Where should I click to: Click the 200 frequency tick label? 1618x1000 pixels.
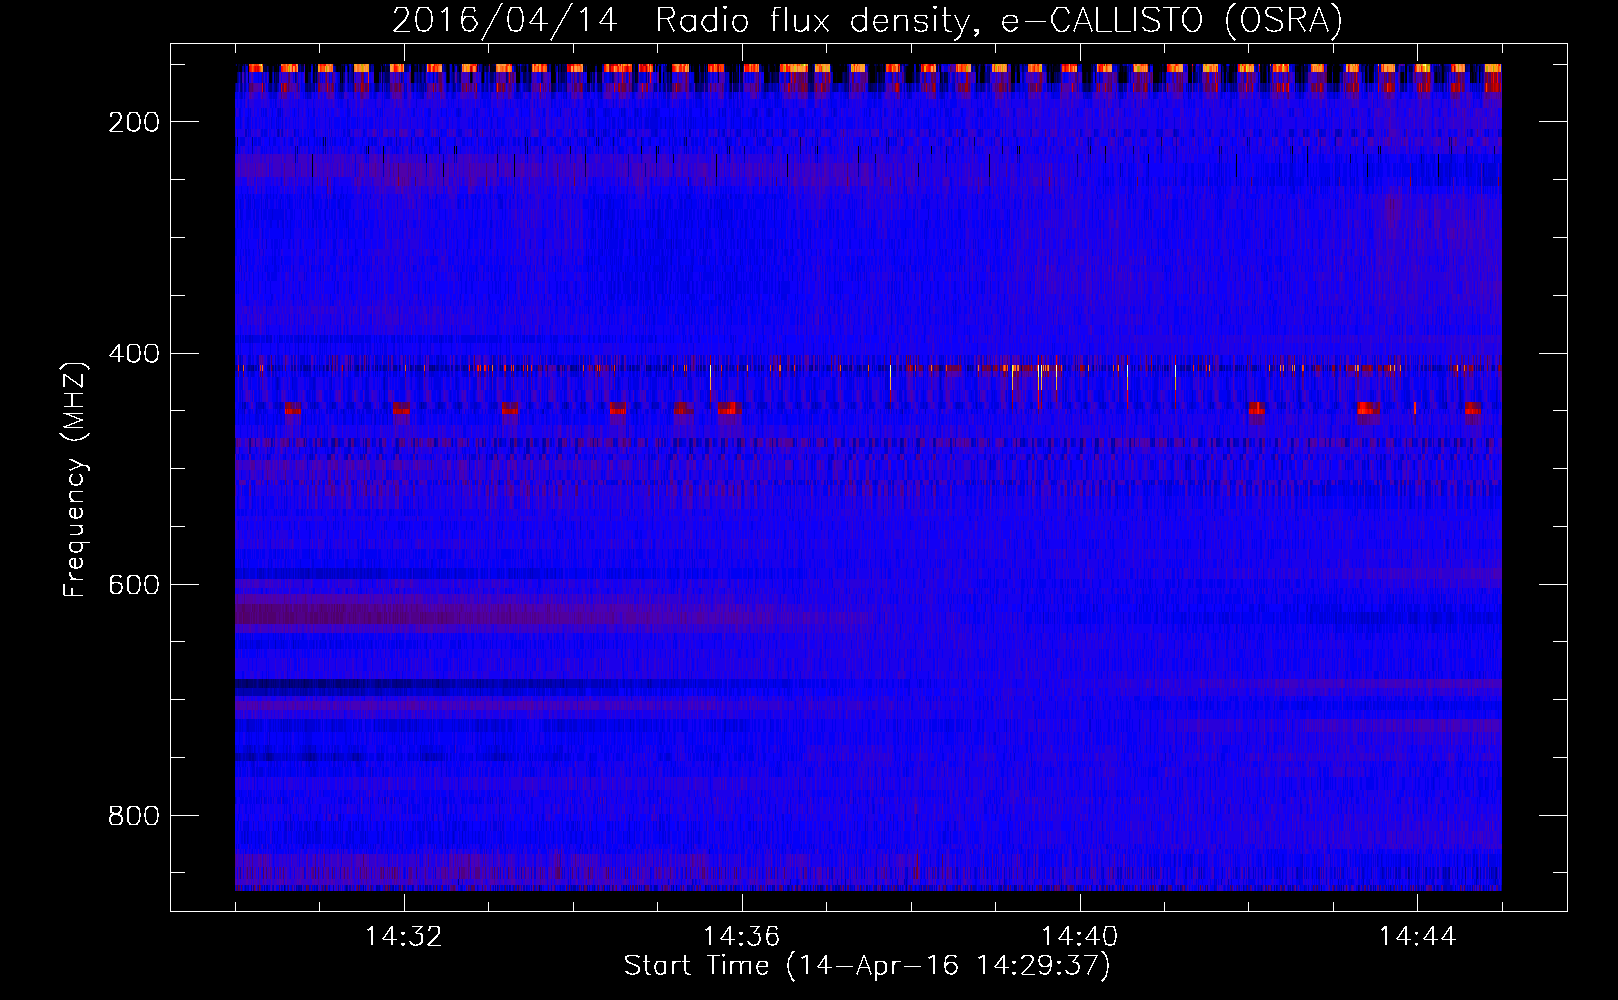click(133, 122)
